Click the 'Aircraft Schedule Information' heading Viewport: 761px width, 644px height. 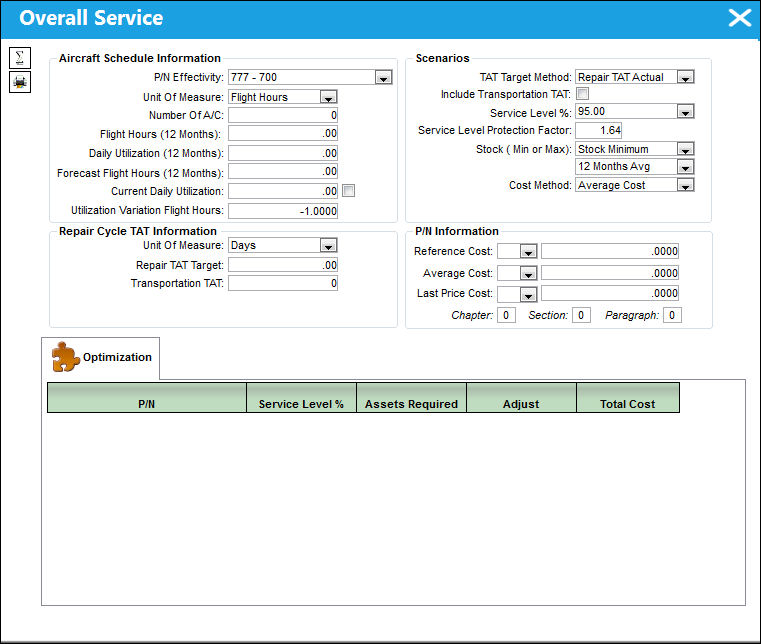point(140,58)
